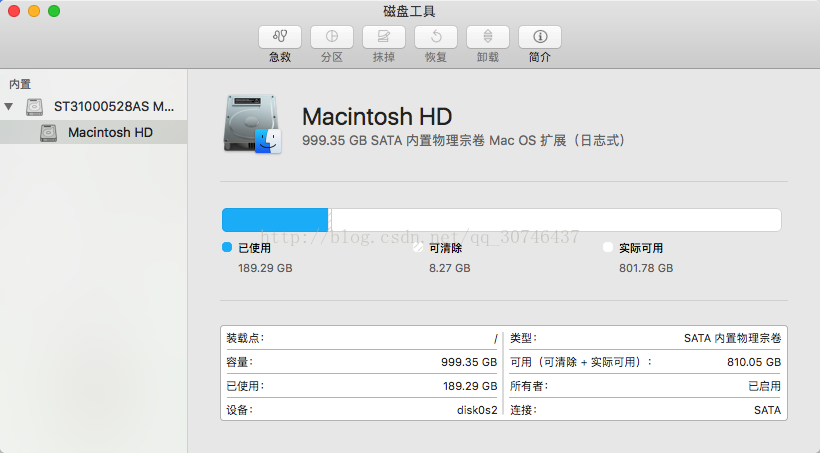Image resolution: width=820 pixels, height=453 pixels.
Task: Click the 抹掉 erase toolbar icon
Action: [383, 37]
